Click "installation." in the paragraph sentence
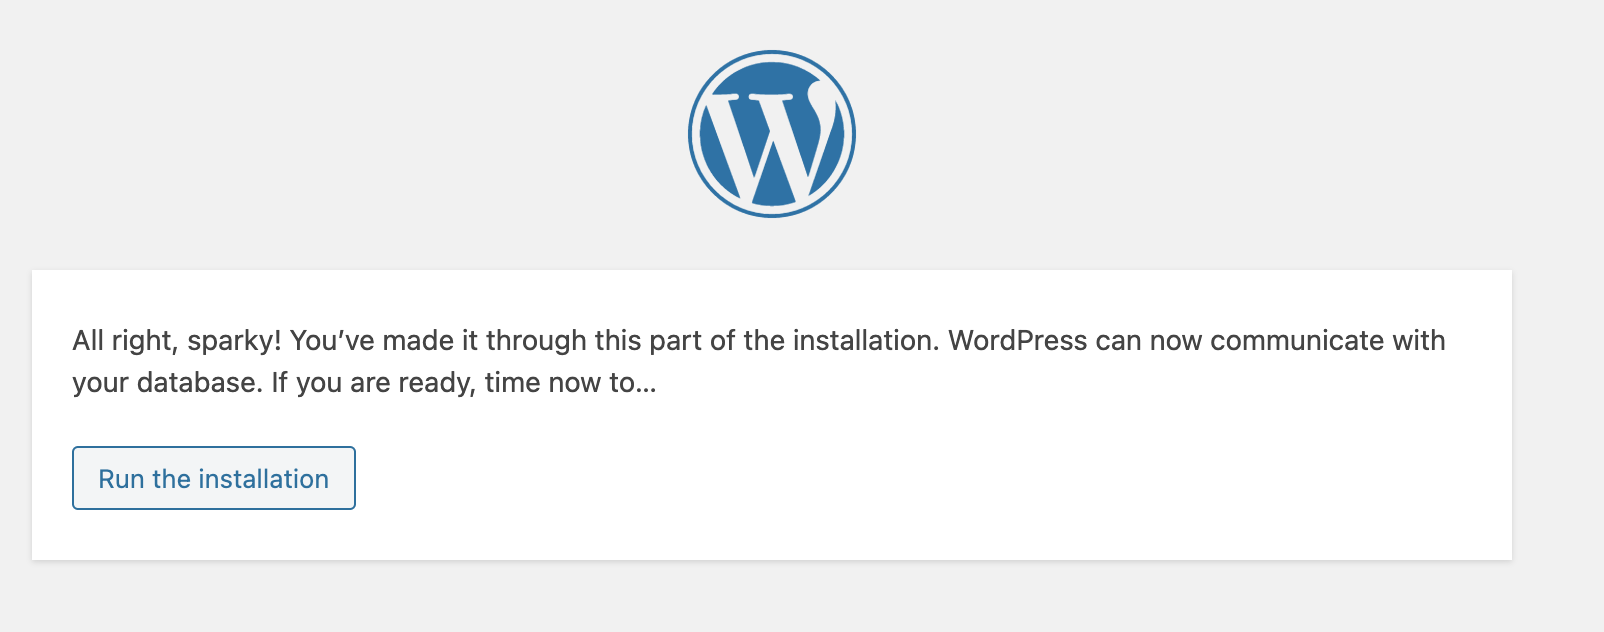 pyautogui.click(x=866, y=341)
